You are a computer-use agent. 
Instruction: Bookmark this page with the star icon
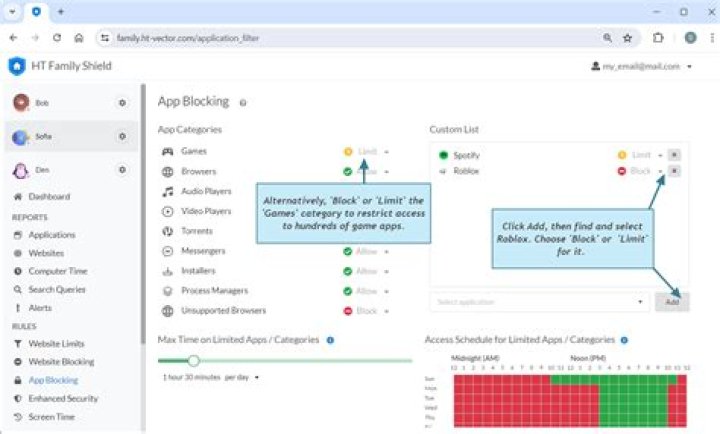tap(627, 38)
